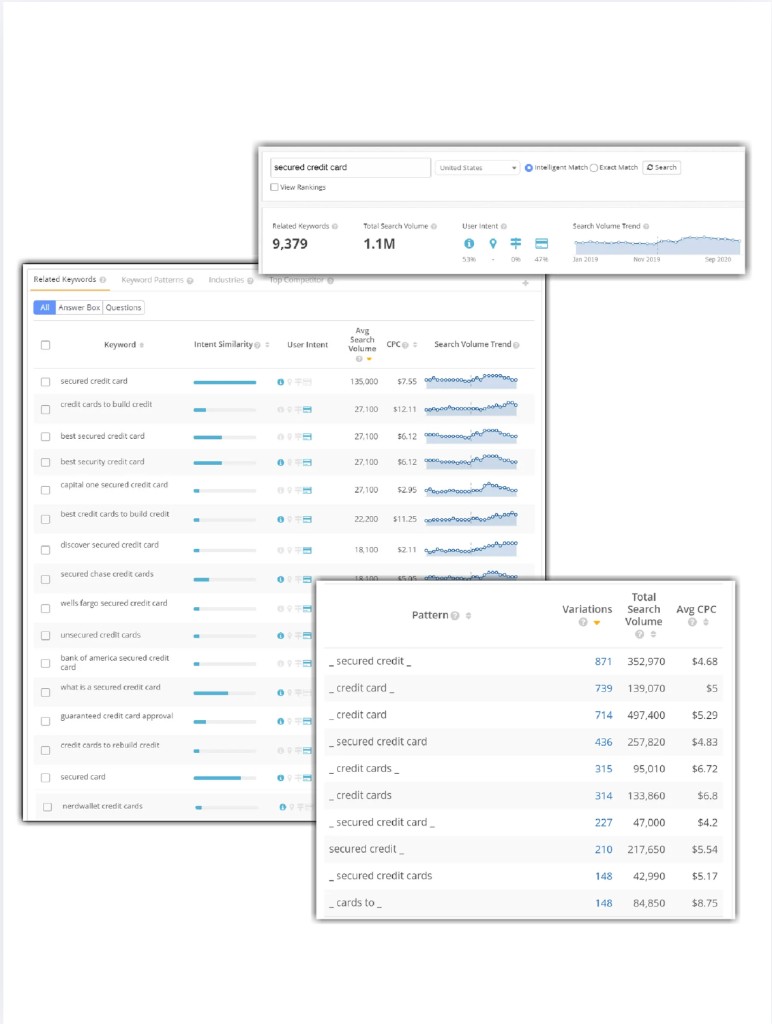Screen dimensions: 772x1024
Task: Open the 436 variations link
Action: [603, 742]
